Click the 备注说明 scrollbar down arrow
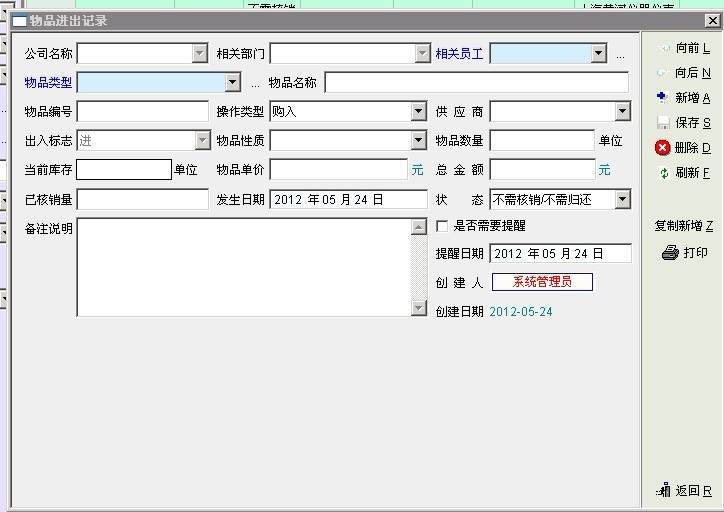 419,308
